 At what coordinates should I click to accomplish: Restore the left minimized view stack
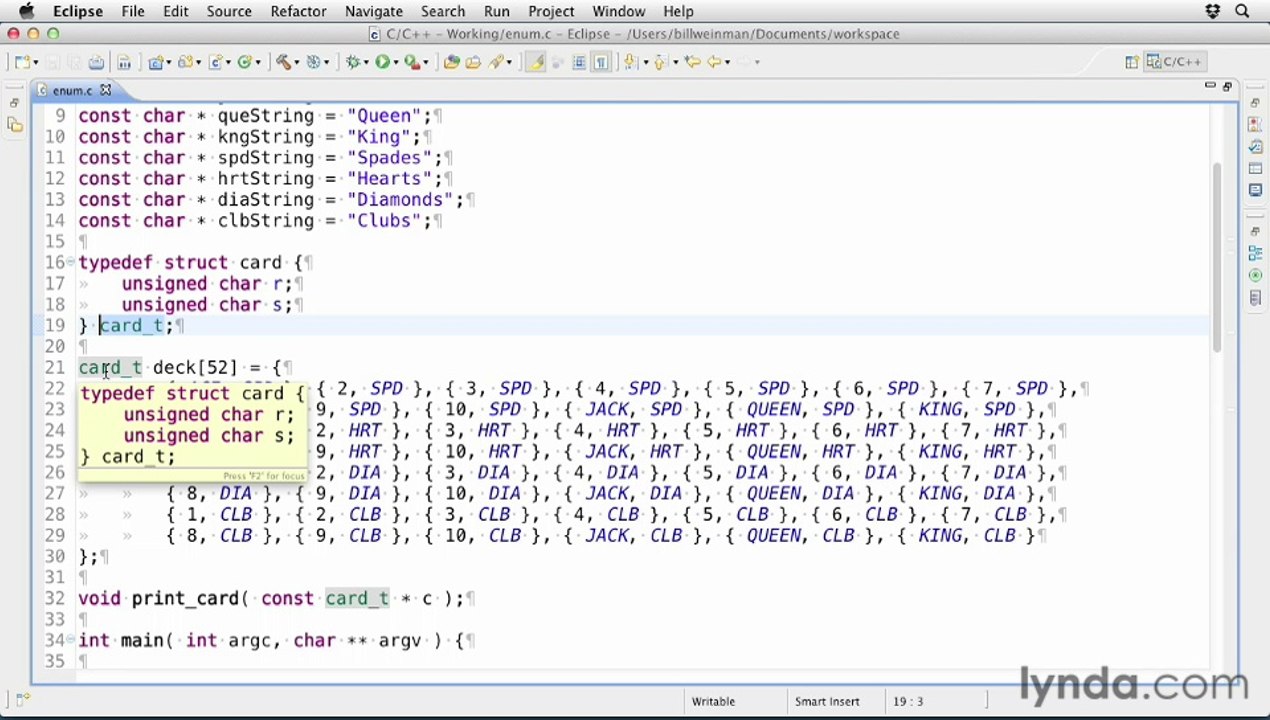(x=14, y=103)
